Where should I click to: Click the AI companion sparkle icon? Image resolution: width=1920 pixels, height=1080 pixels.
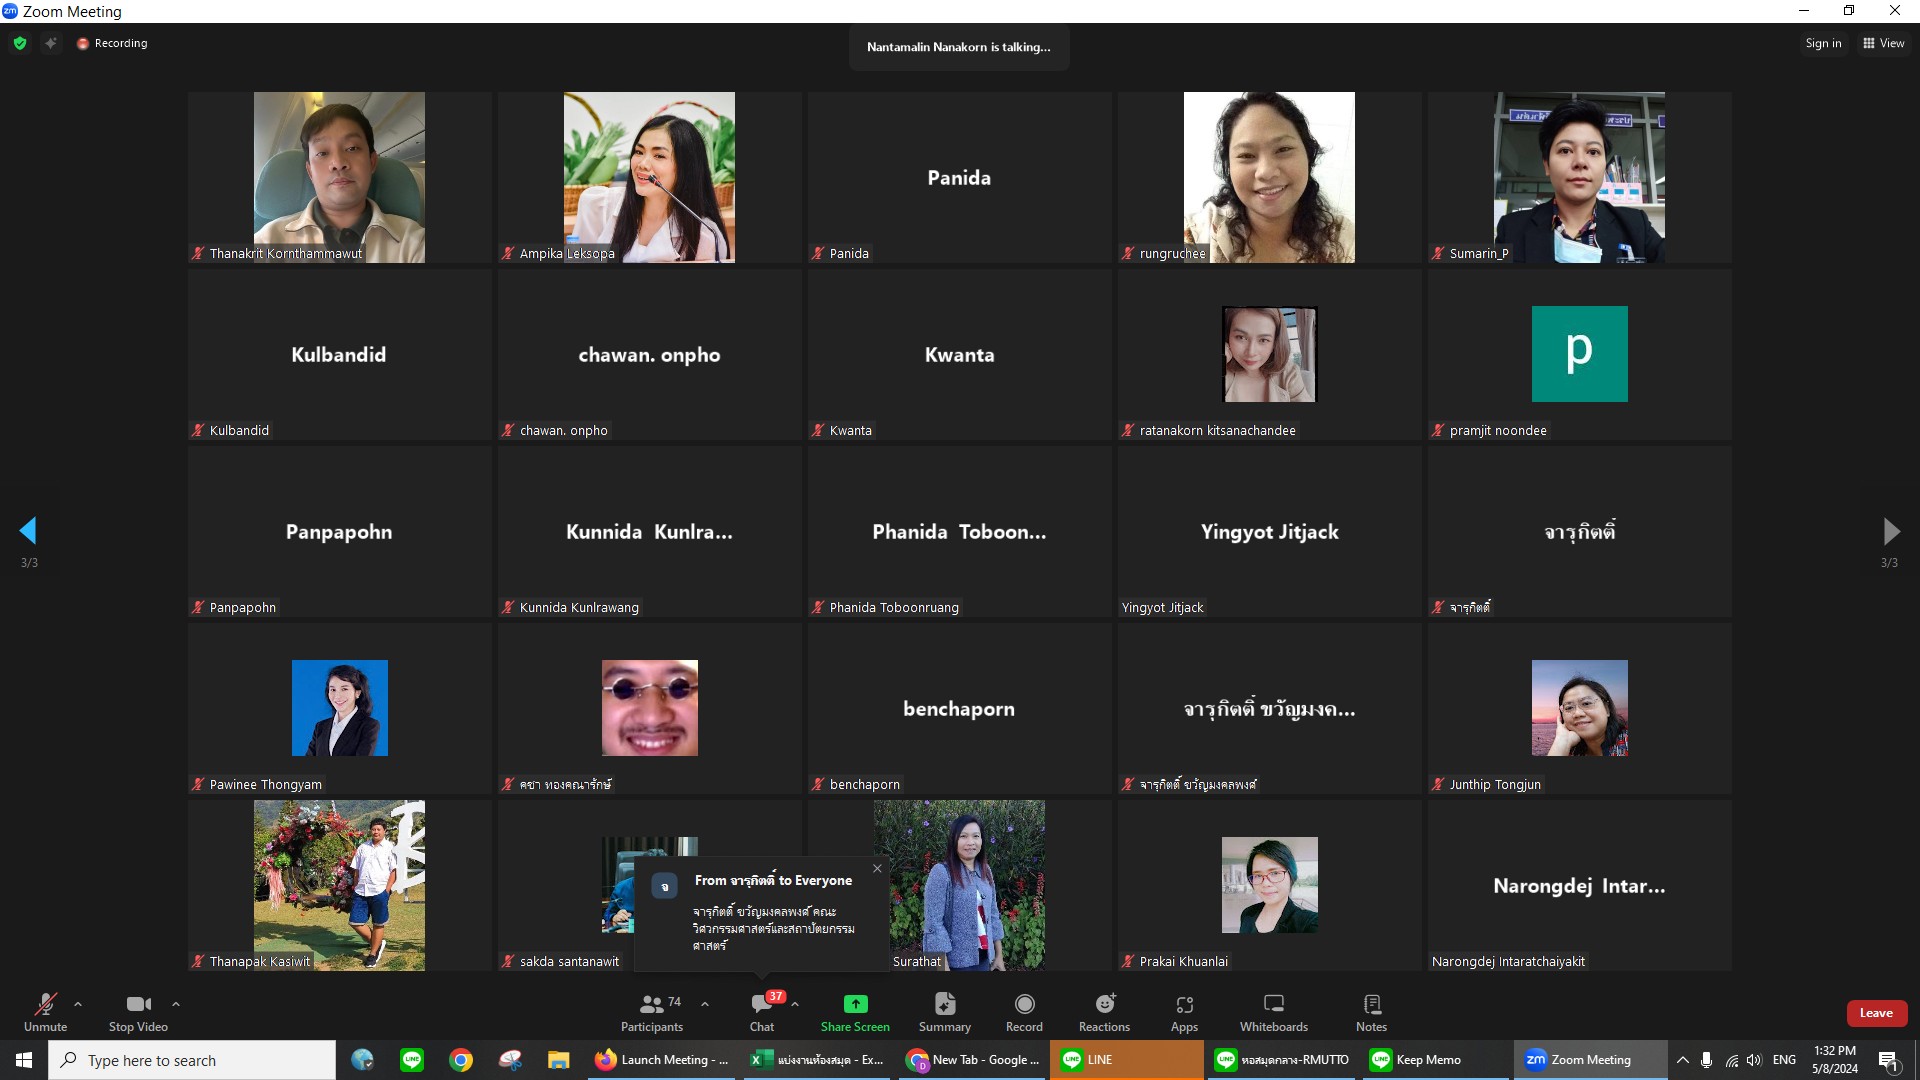[50, 43]
